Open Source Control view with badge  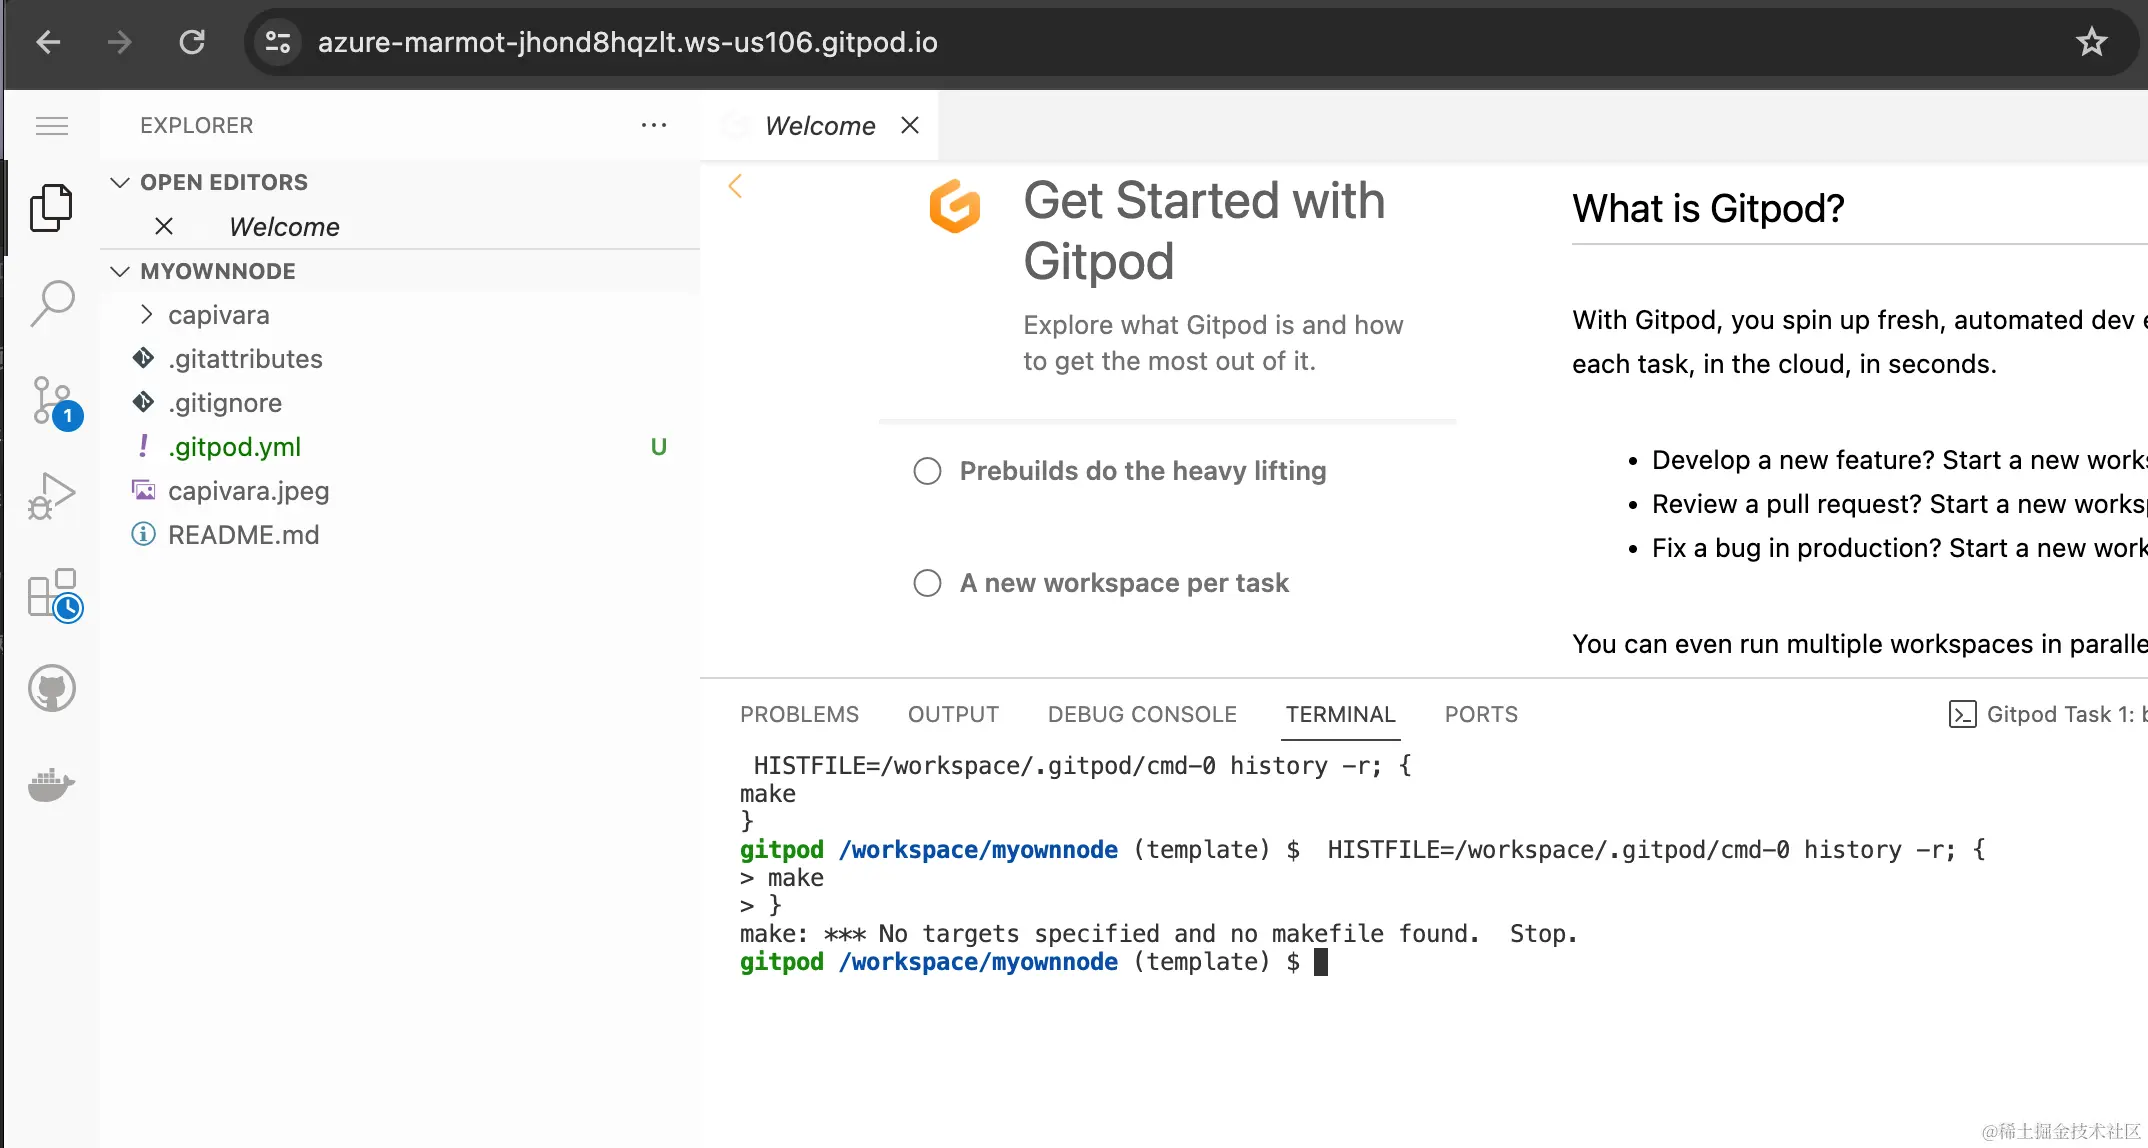51,401
